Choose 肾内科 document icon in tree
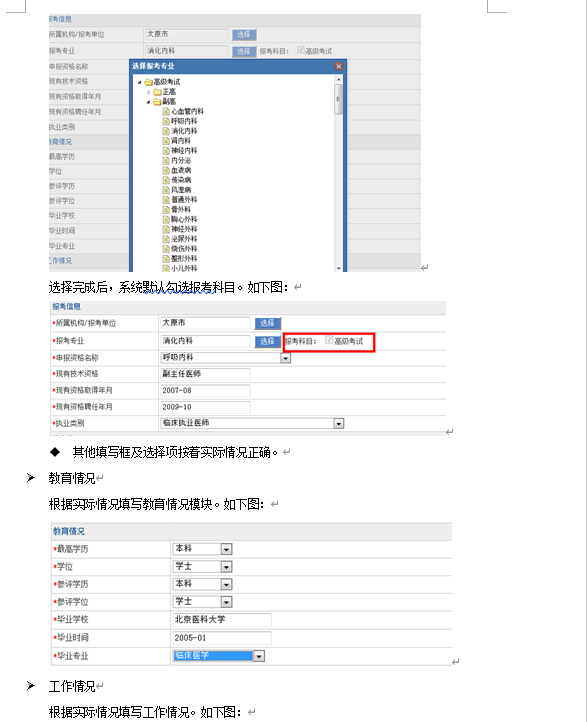This screenshot has width=587, height=722. (x=166, y=141)
